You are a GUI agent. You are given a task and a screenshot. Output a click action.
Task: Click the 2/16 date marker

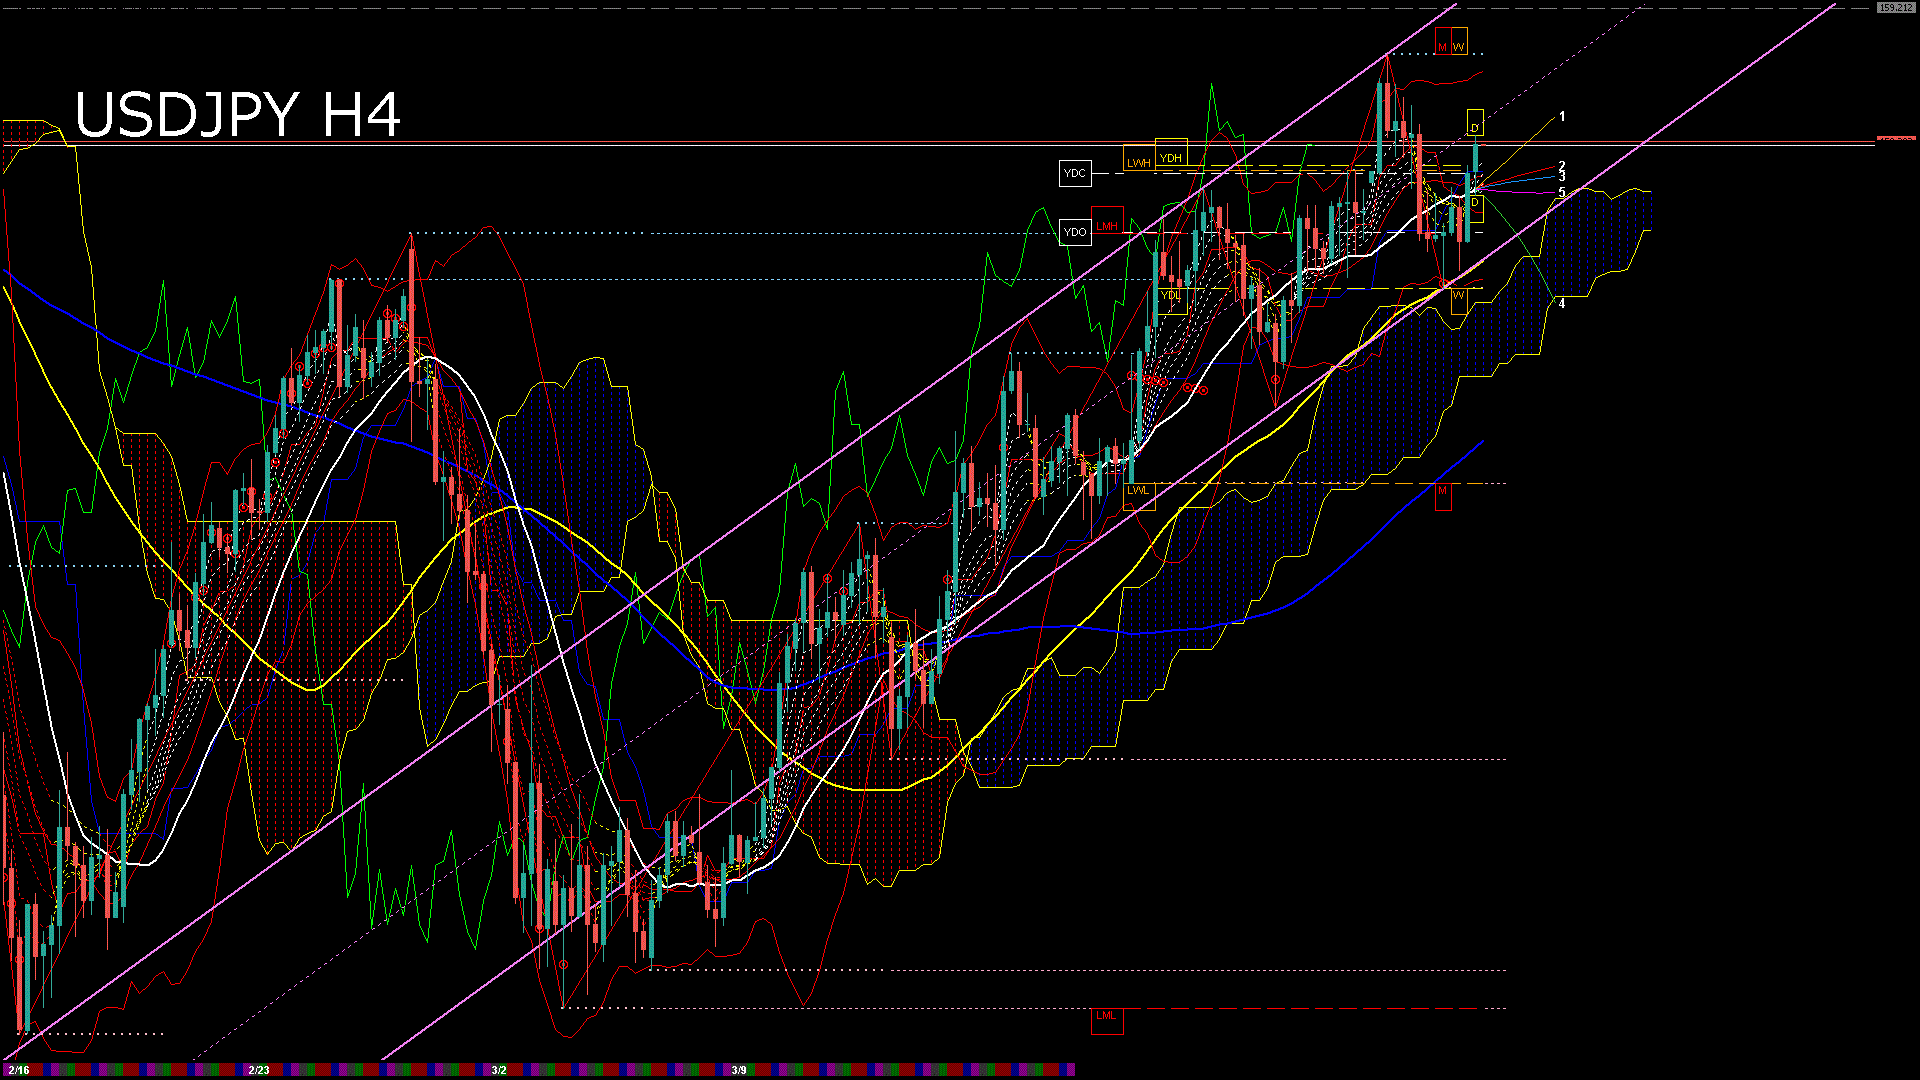[x=18, y=1070]
